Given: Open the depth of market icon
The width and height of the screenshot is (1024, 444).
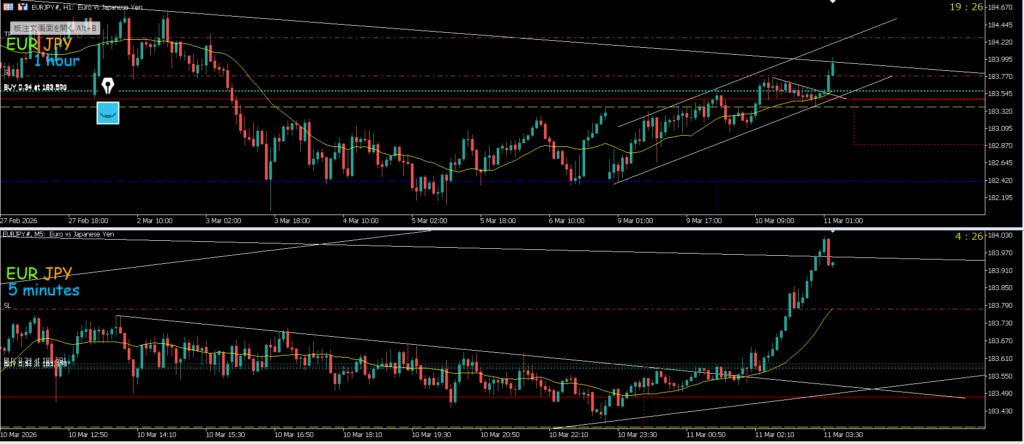Looking at the screenshot, I should pyautogui.click(x=23, y=5).
